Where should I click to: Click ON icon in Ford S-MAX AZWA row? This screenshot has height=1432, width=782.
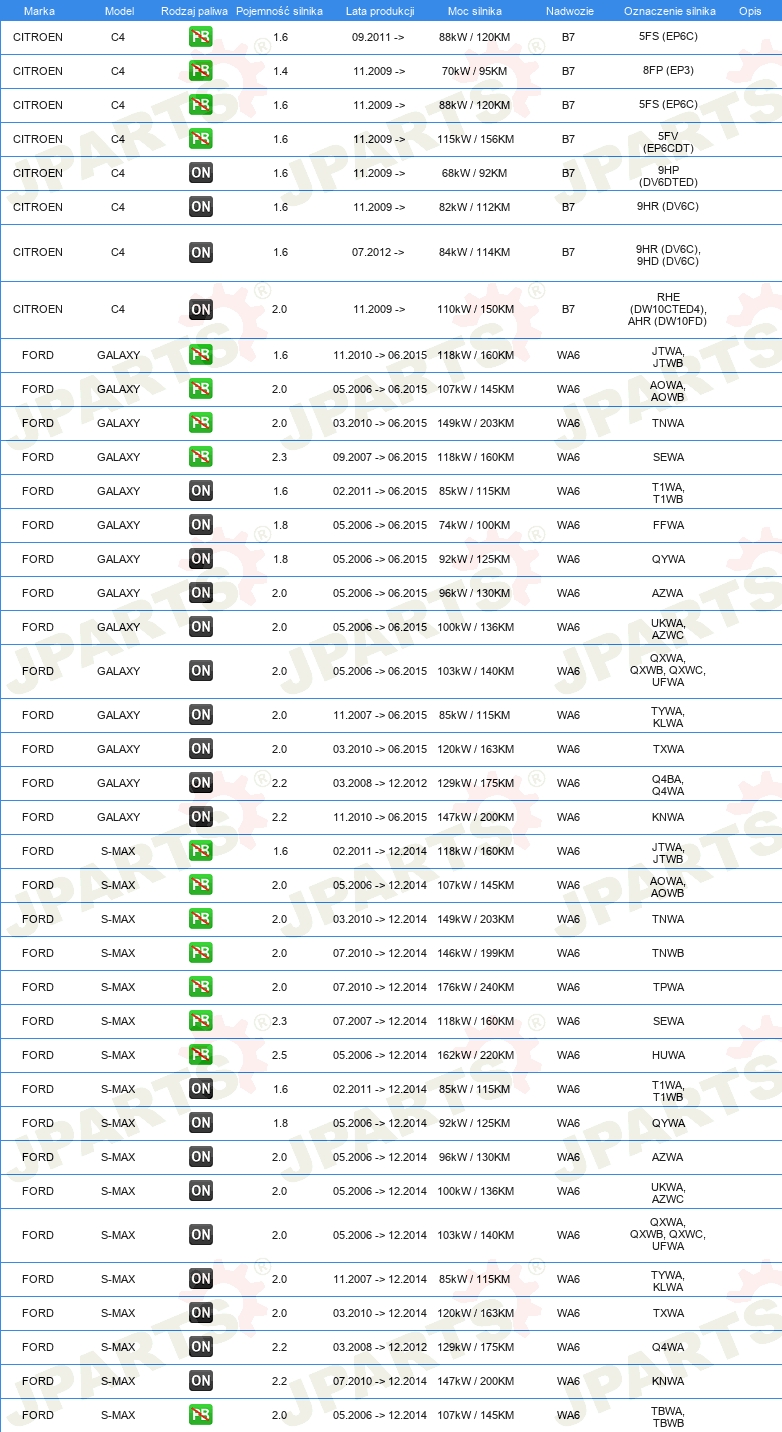coord(201,1157)
